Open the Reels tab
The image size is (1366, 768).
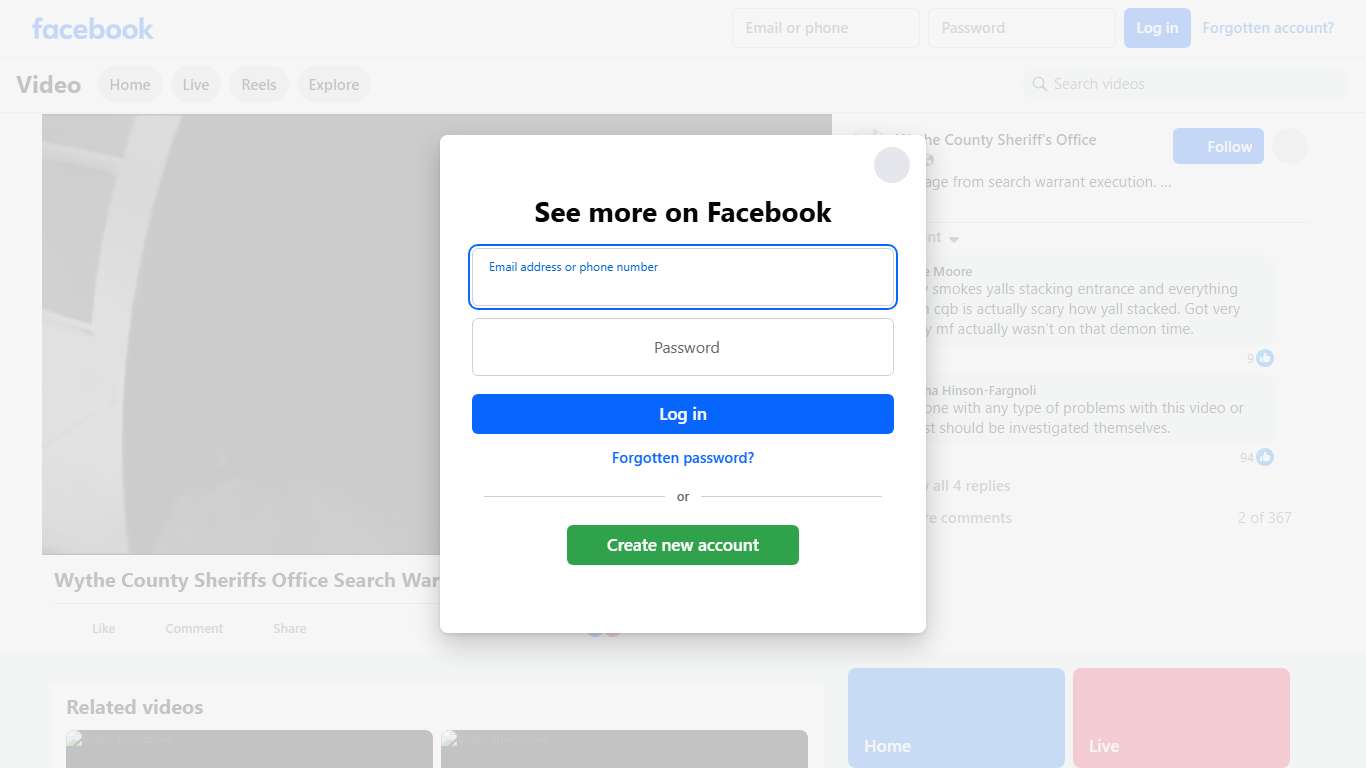pyautogui.click(x=259, y=85)
